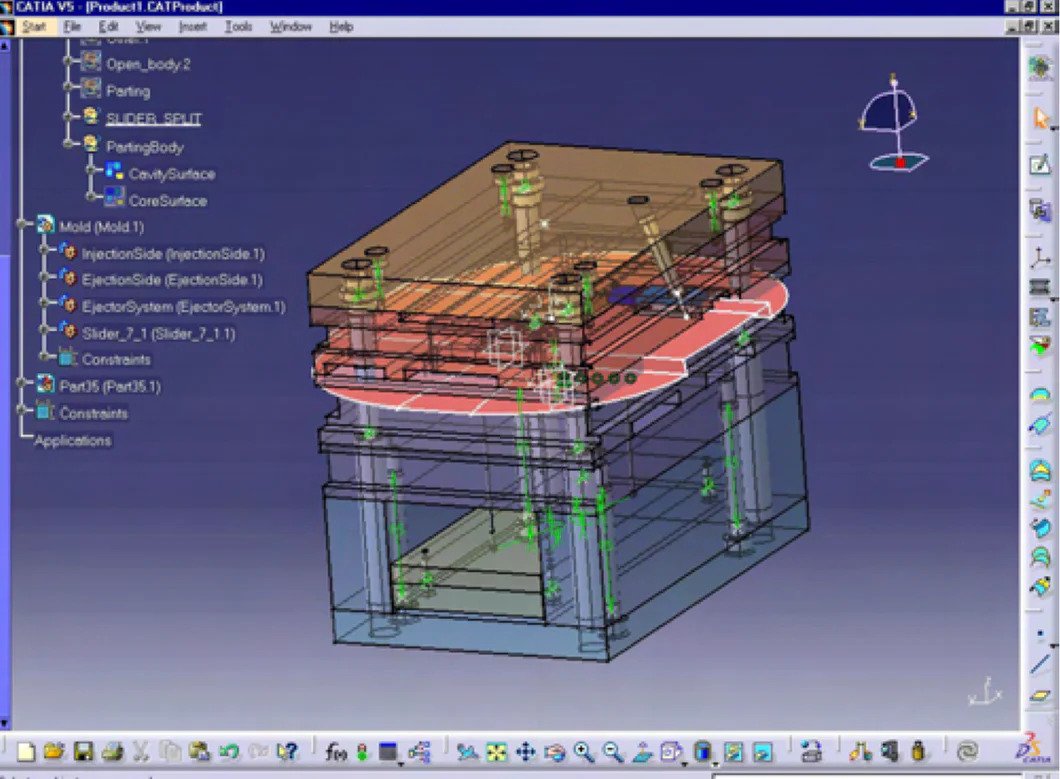Expand the SLIDER_SPLIT tree node

point(68,116)
